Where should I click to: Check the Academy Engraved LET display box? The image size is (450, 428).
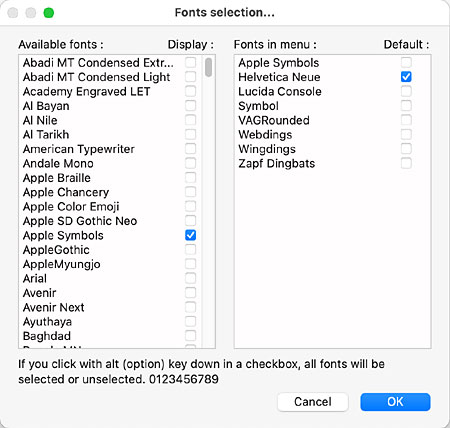click(190, 91)
